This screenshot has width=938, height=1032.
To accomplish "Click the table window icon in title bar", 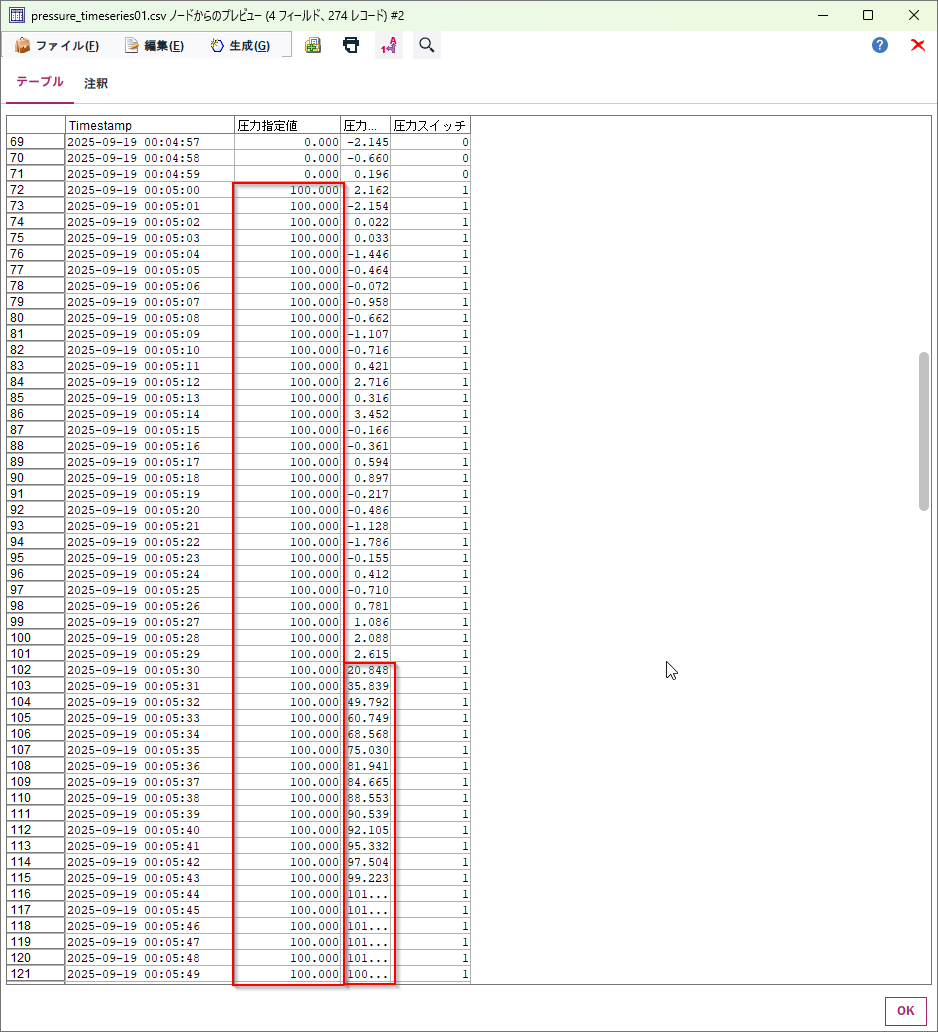I will 16,14.
